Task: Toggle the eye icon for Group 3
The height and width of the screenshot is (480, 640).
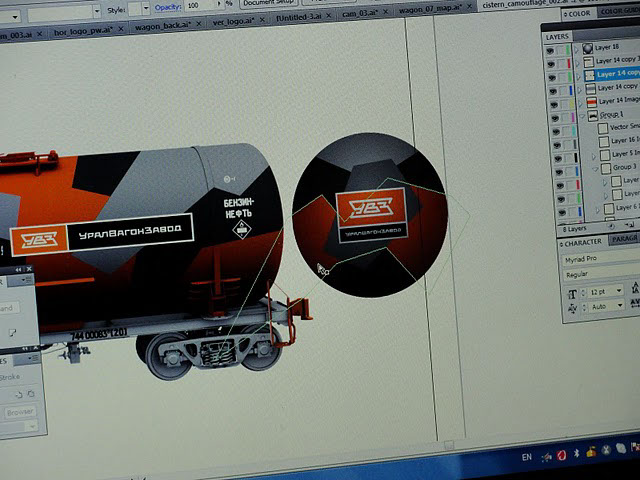Action: point(559,172)
